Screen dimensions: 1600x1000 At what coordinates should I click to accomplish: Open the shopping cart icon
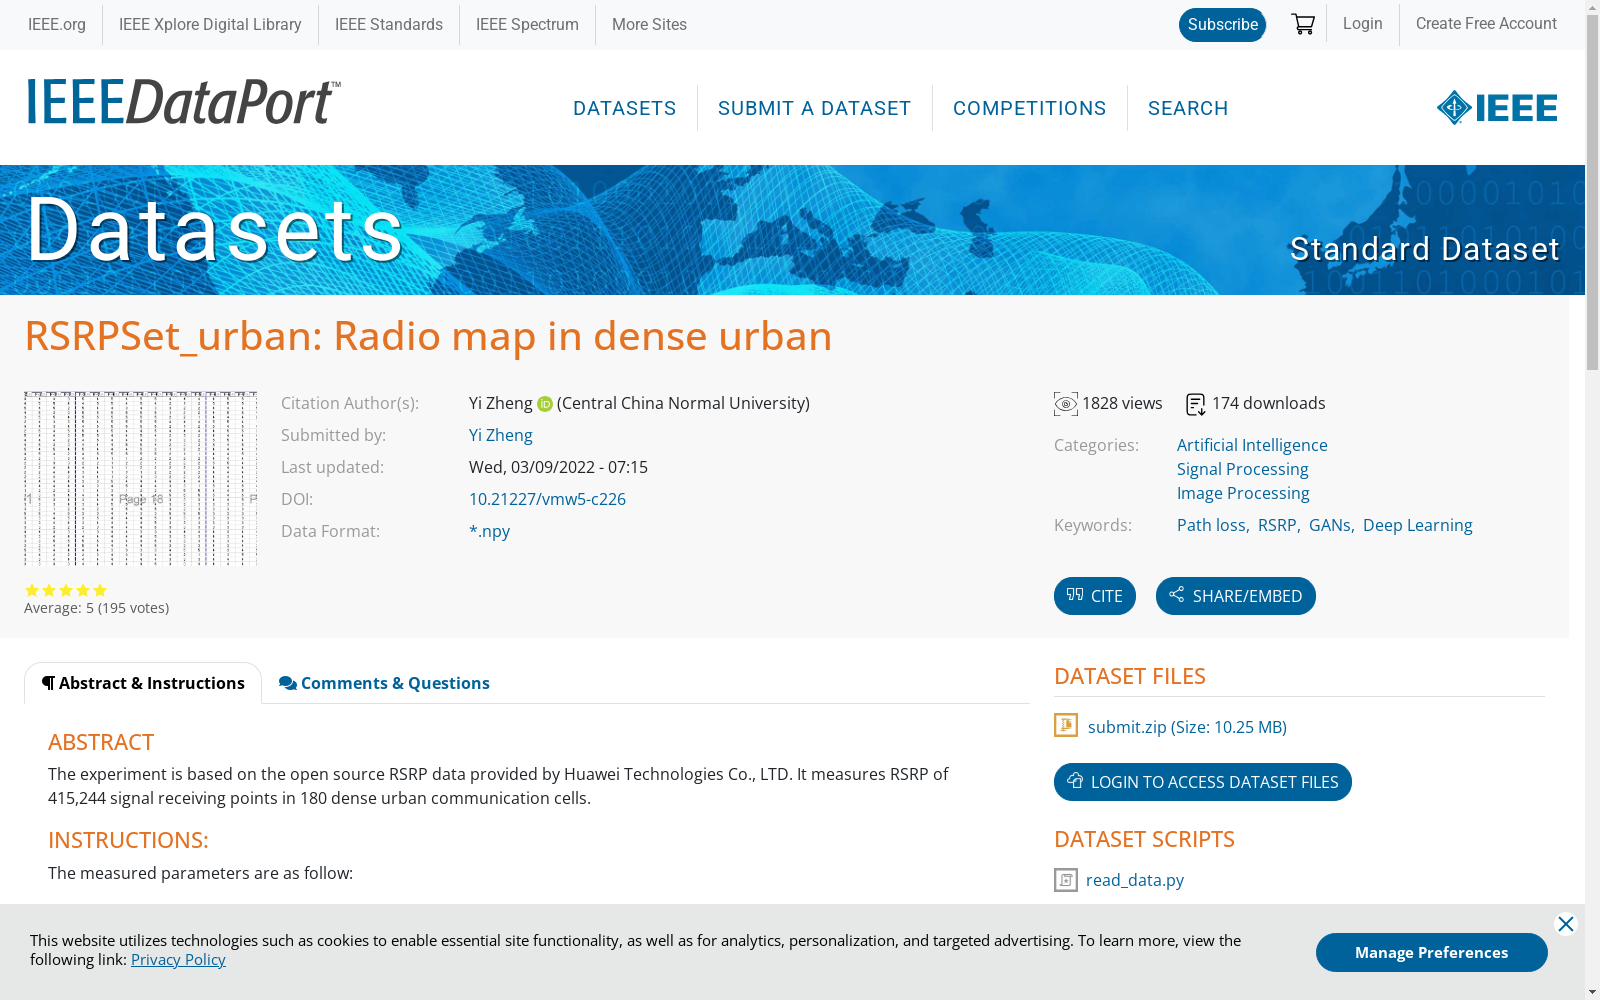tap(1303, 24)
